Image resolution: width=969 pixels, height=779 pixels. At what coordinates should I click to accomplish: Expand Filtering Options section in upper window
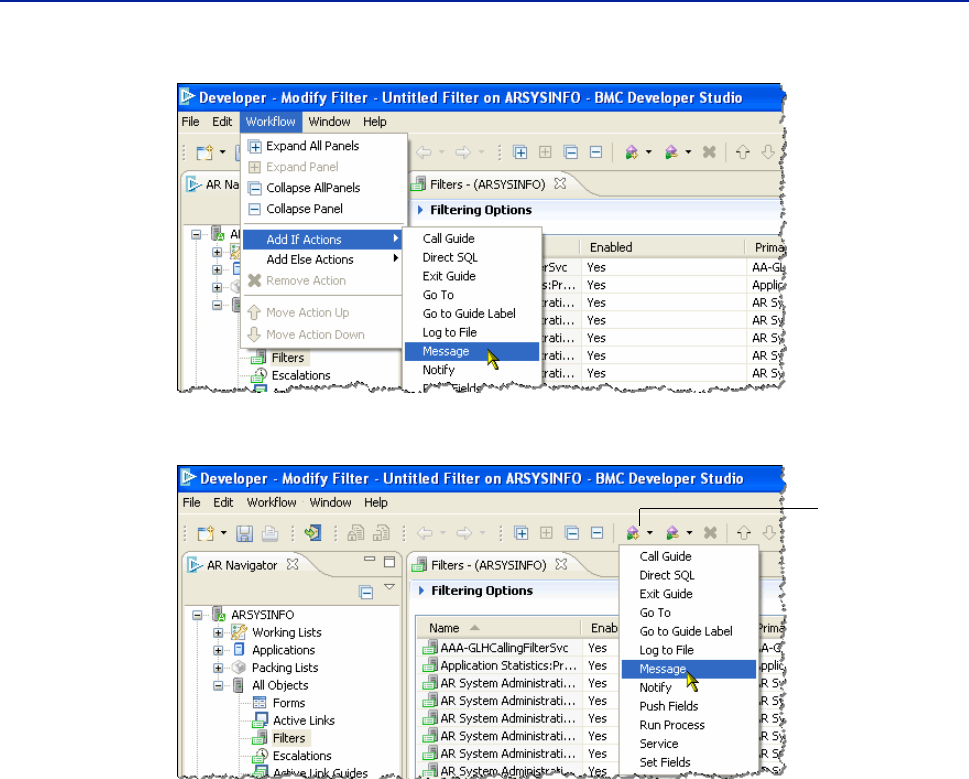(x=420, y=210)
